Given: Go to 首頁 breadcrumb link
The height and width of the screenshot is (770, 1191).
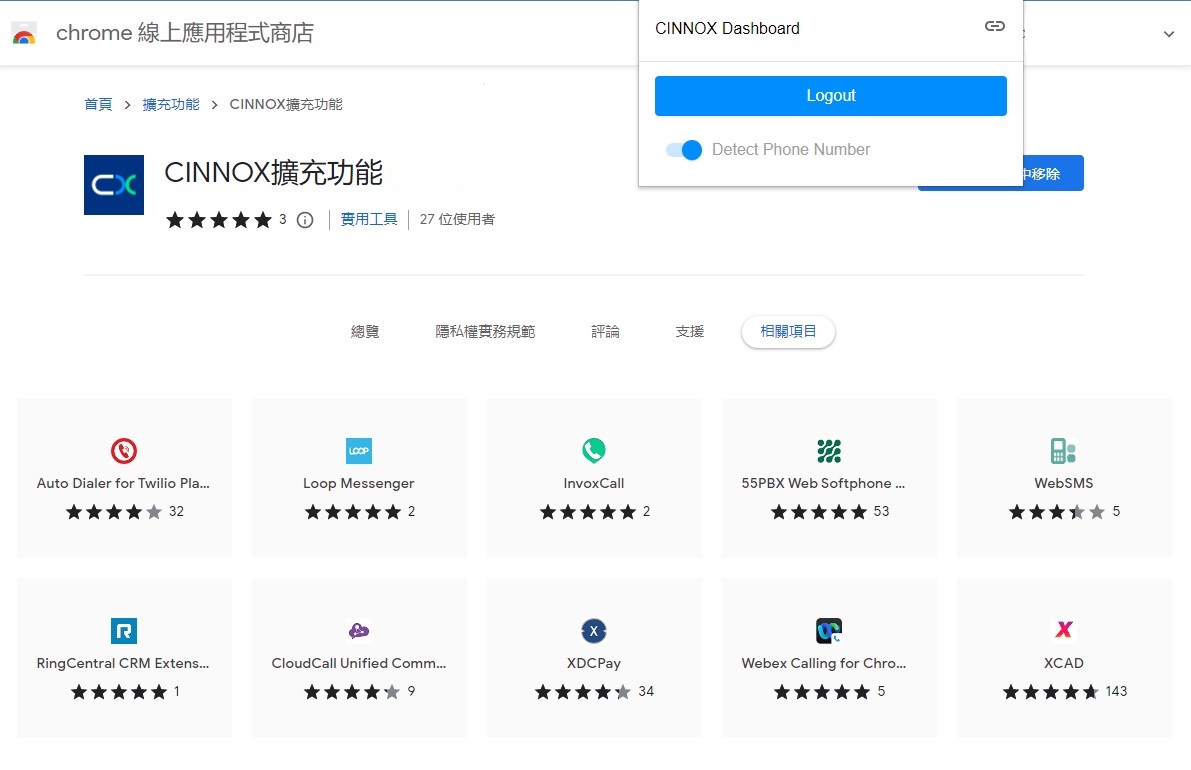Looking at the screenshot, I should [x=98, y=104].
